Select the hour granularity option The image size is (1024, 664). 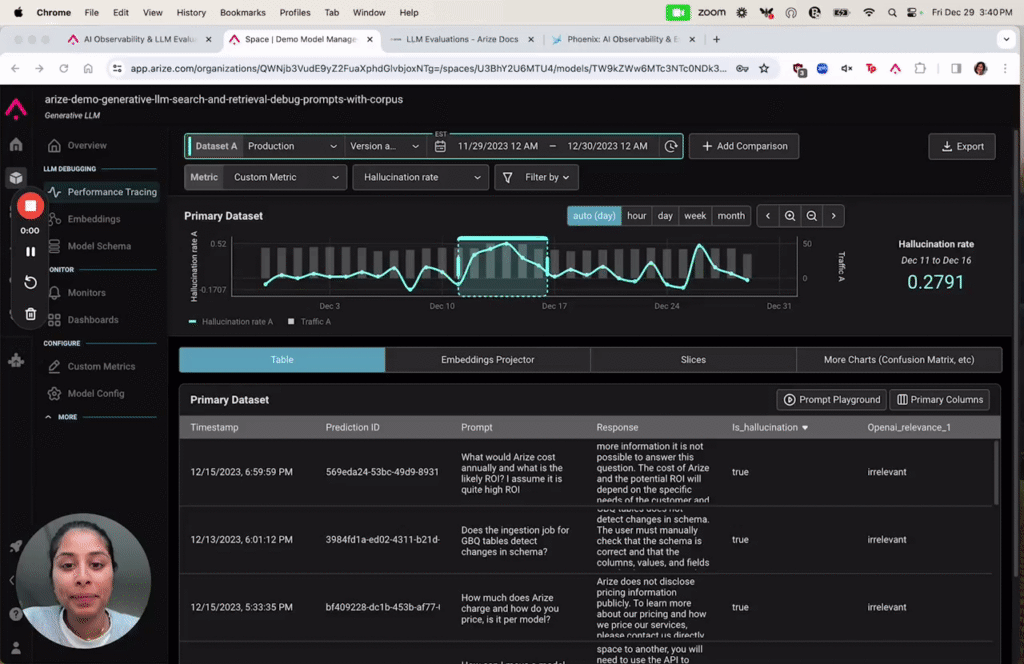[636, 216]
